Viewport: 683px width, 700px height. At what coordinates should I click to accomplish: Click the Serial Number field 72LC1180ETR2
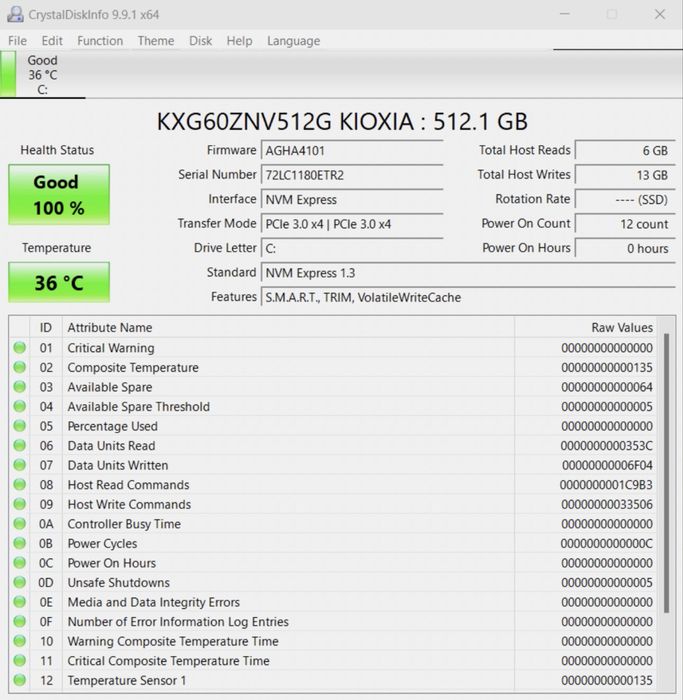352,175
